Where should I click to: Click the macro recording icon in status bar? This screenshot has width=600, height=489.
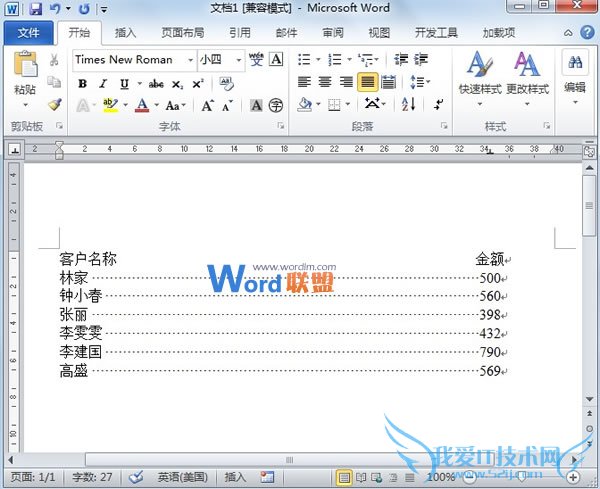267,477
